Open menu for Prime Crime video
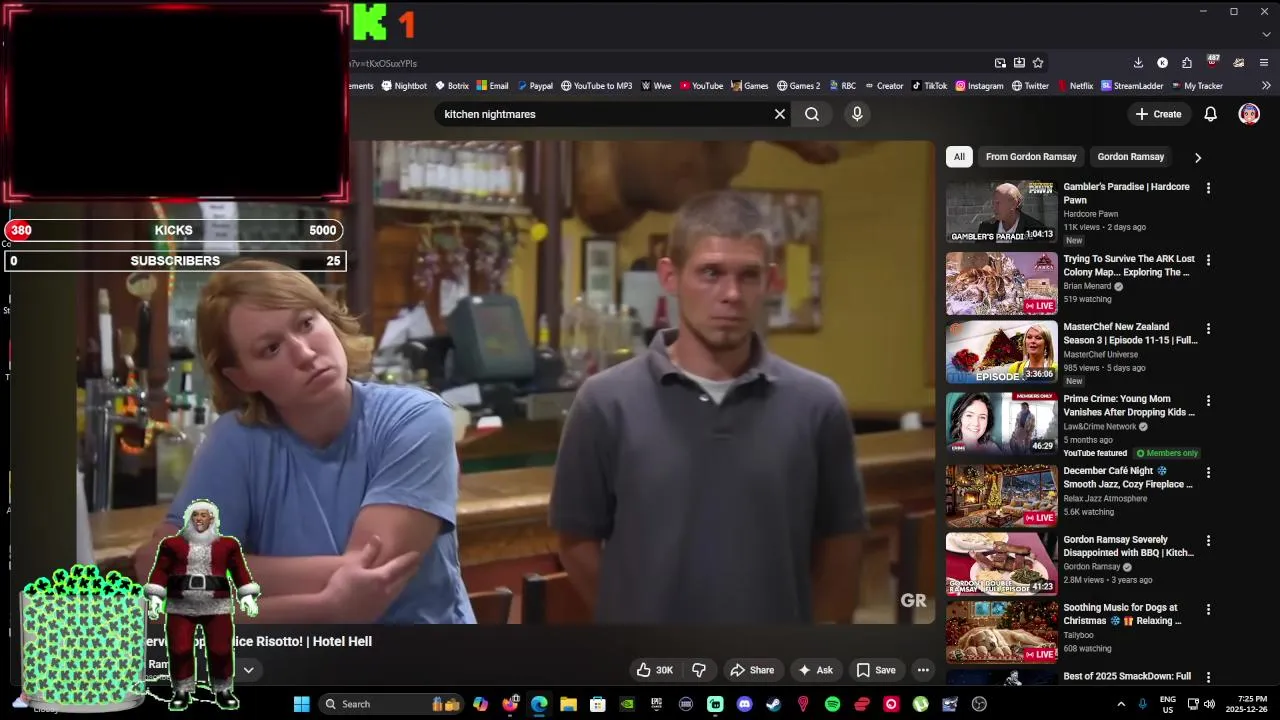This screenshot has height=720, width=1280. pyautogui.click(x=1208, y=400)
